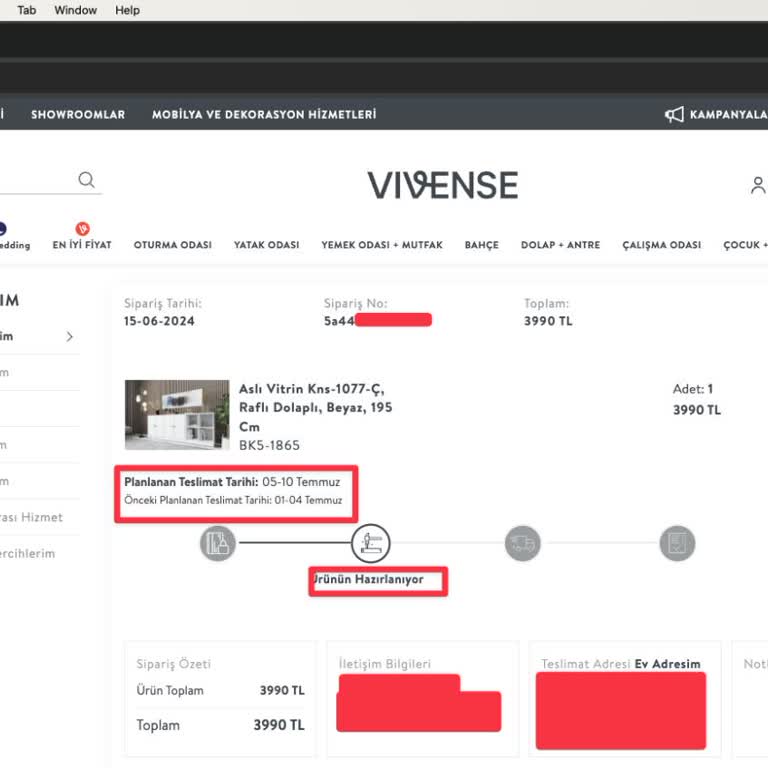Viewport: 768px width, 768px height.
Task: Click the Kampanyalar megaphone icon
Action: point(674,115)
